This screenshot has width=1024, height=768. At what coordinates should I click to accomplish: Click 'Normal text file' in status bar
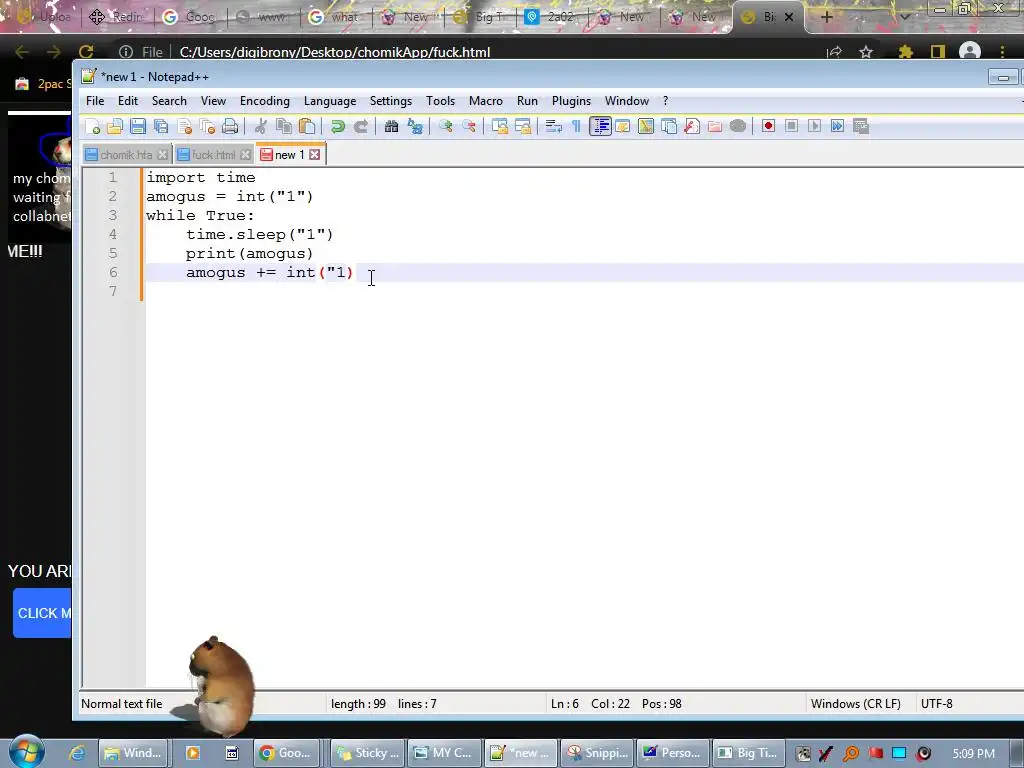[121, 704]
